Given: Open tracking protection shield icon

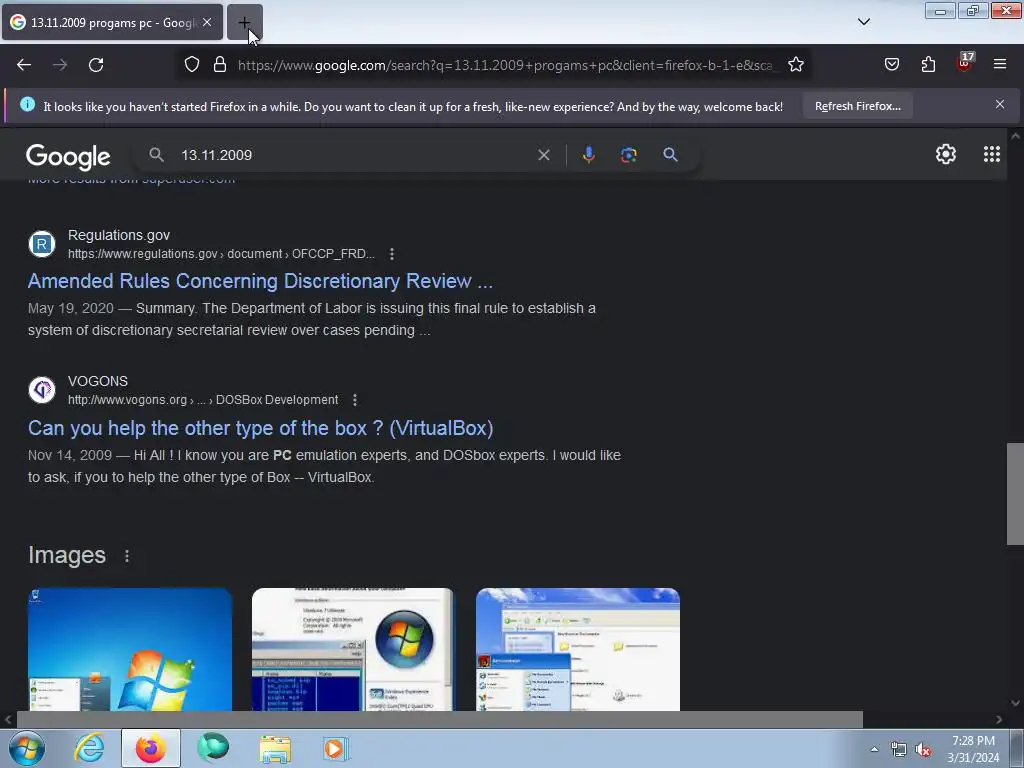Looking at the screenshot, I should pyautogui.click(x=191, y=65).
